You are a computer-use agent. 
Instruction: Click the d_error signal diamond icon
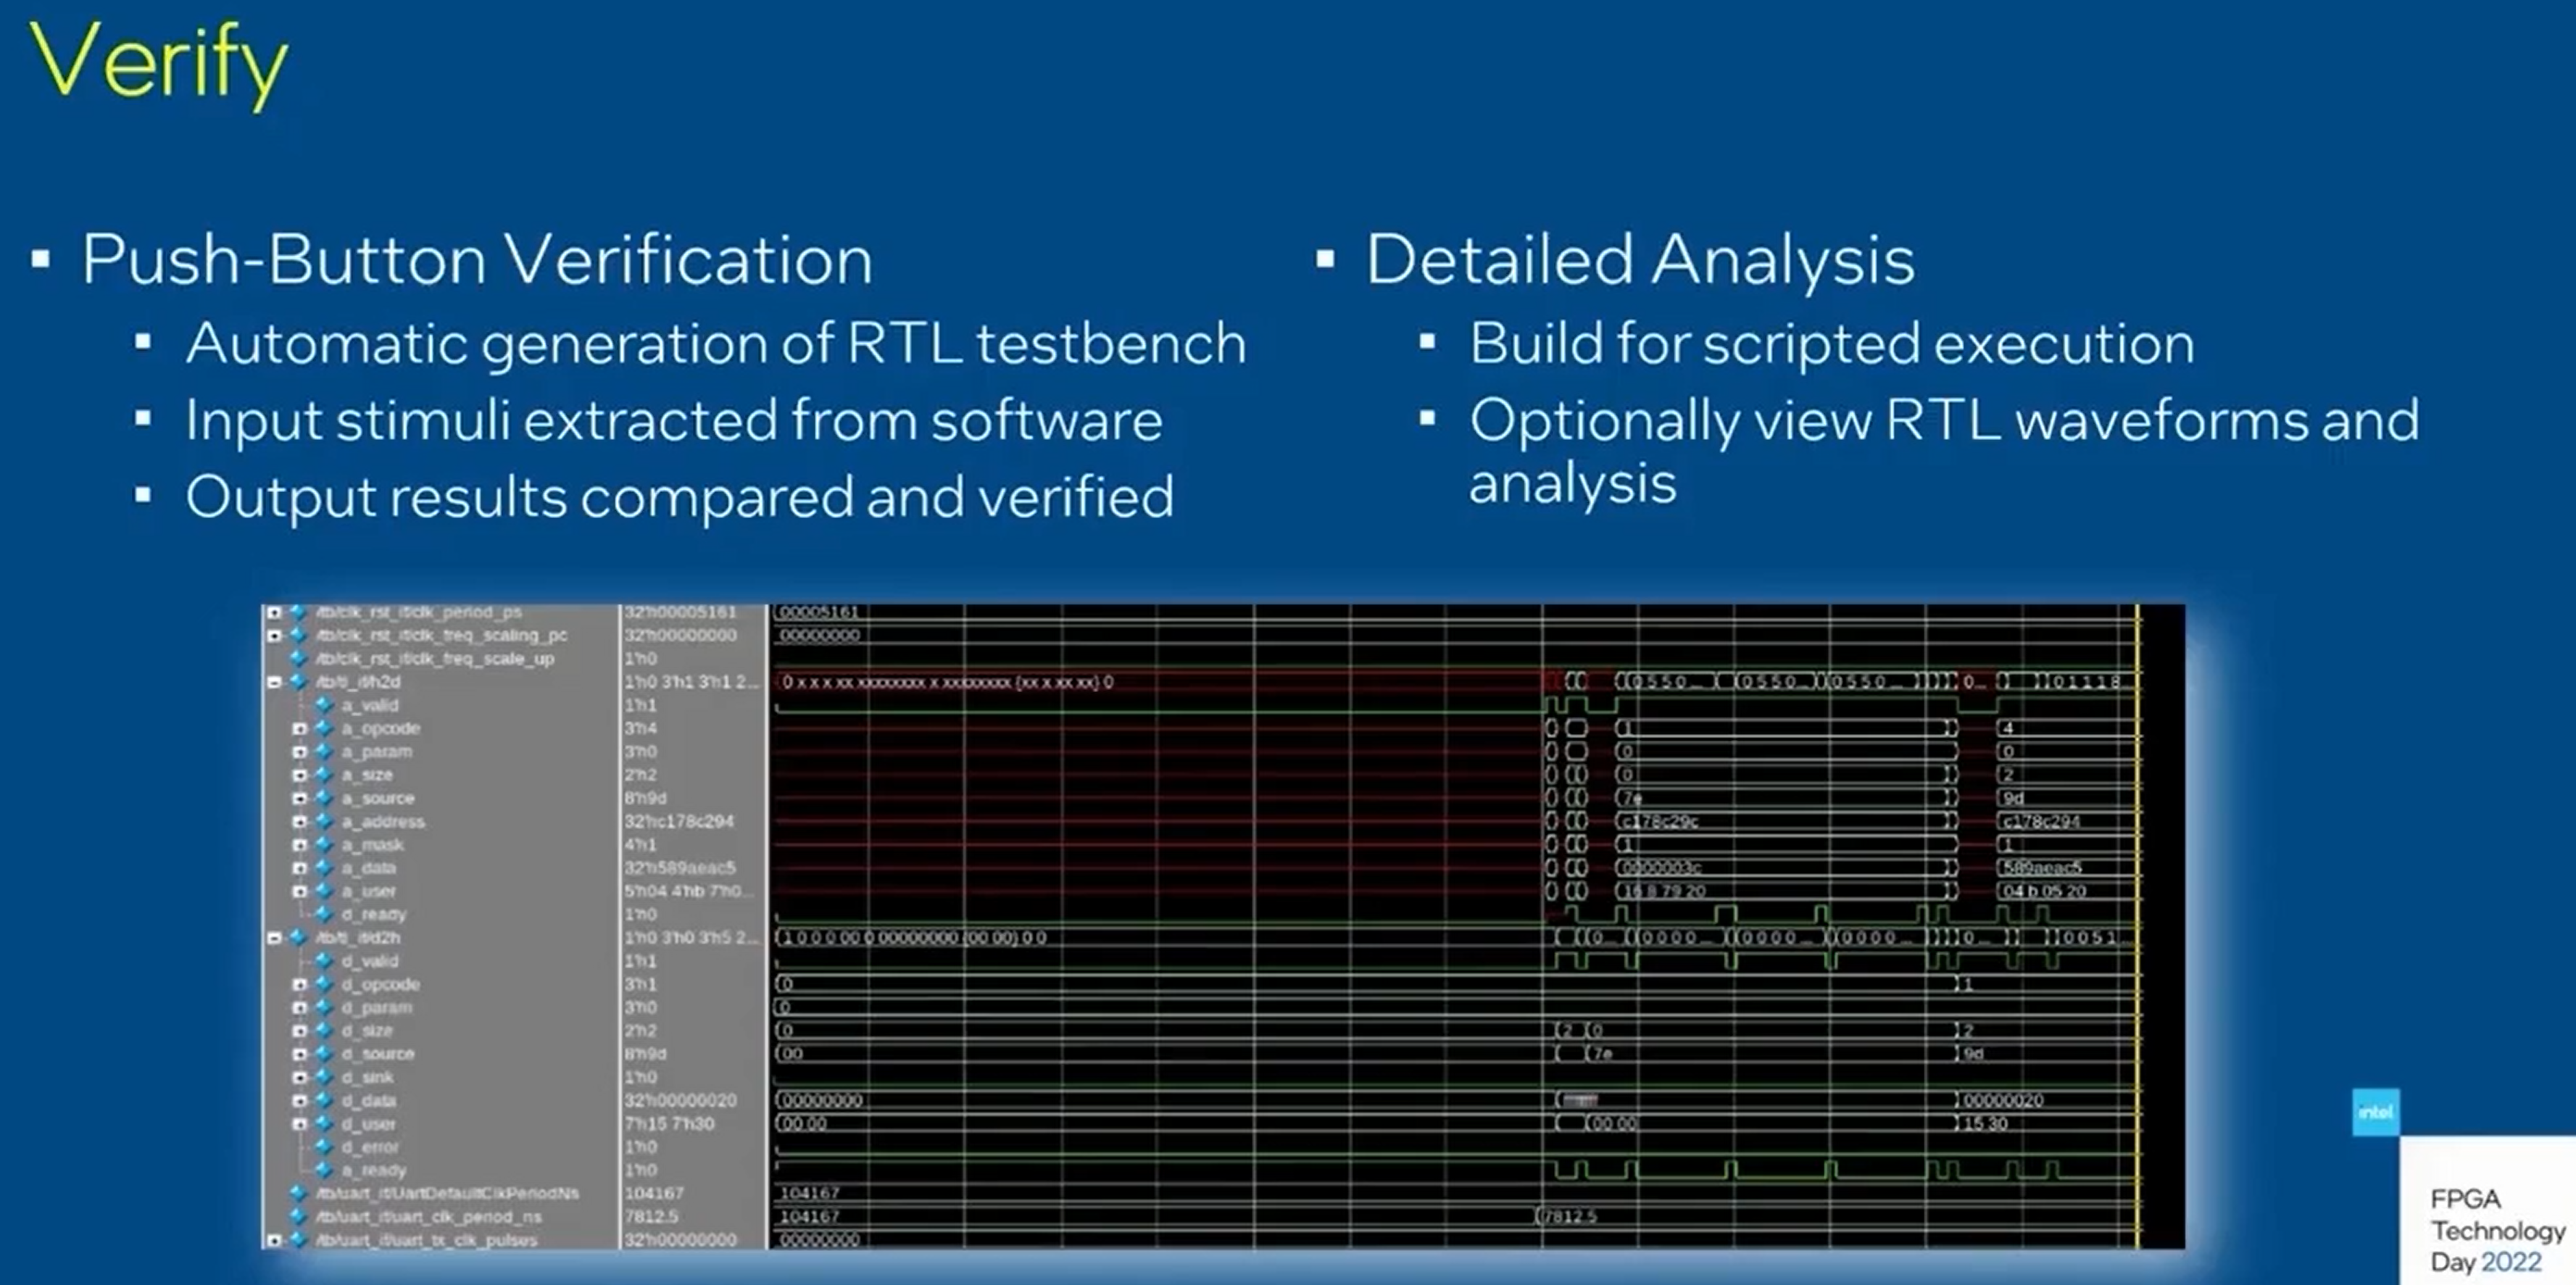point(323,1147)
